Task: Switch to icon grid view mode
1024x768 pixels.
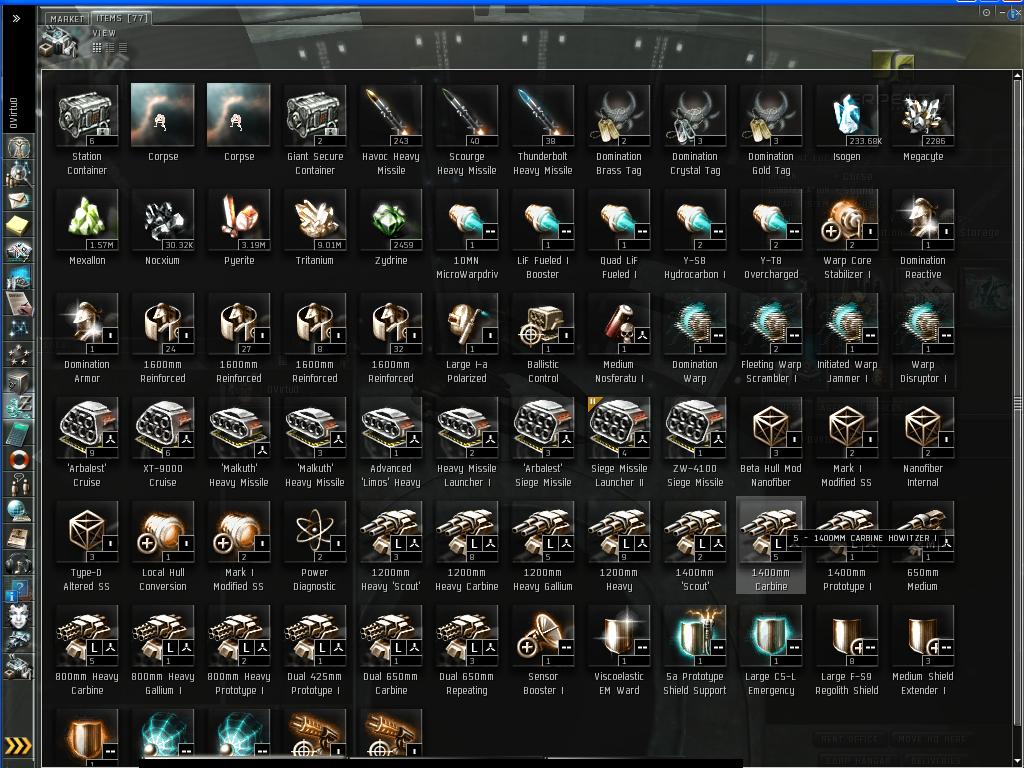Action: point(97,47)
